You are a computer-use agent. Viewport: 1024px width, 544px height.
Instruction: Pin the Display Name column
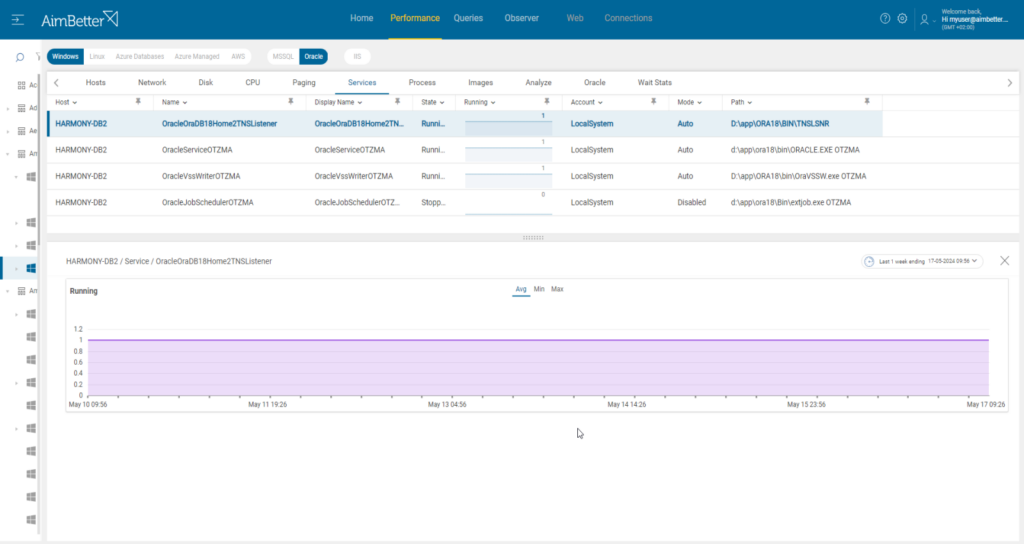click(x=397, y=102)
